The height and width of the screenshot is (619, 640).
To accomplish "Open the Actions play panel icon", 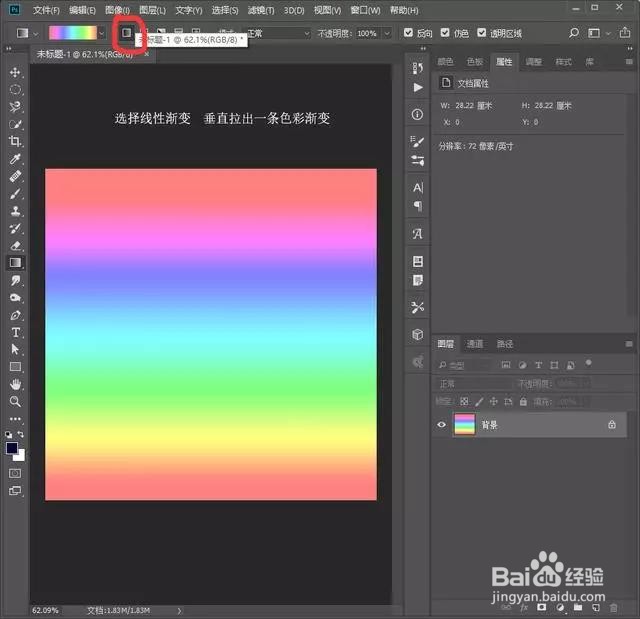I will pos(418,87).
